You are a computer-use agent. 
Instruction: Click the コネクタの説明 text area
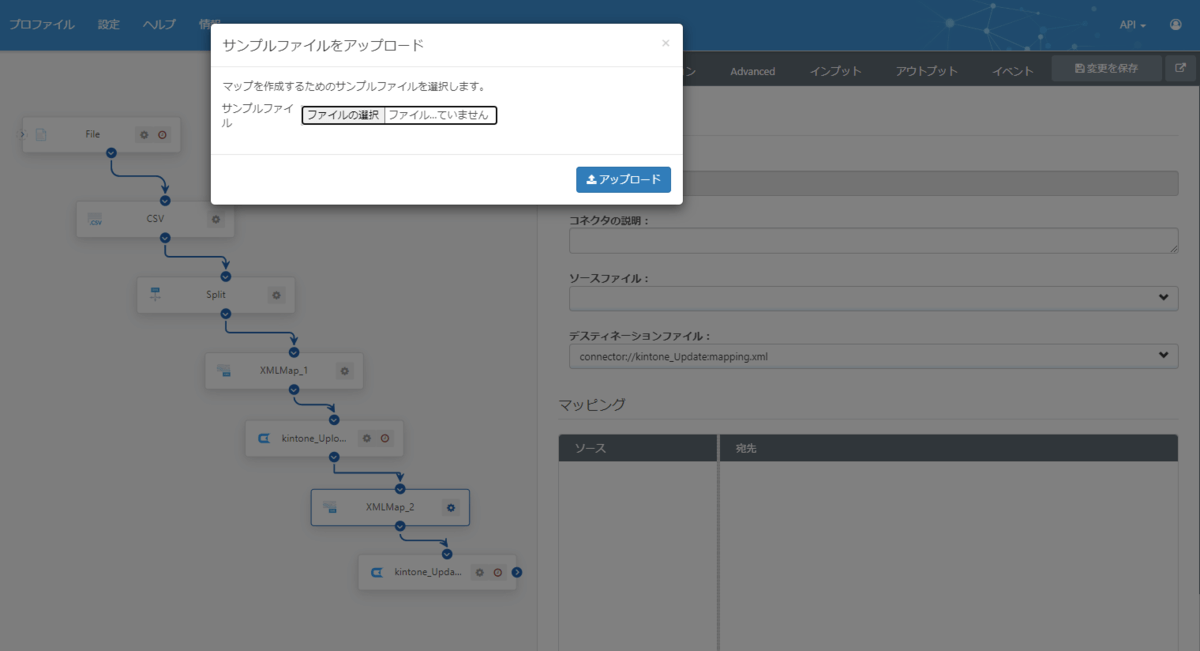[x=873, y=240]
